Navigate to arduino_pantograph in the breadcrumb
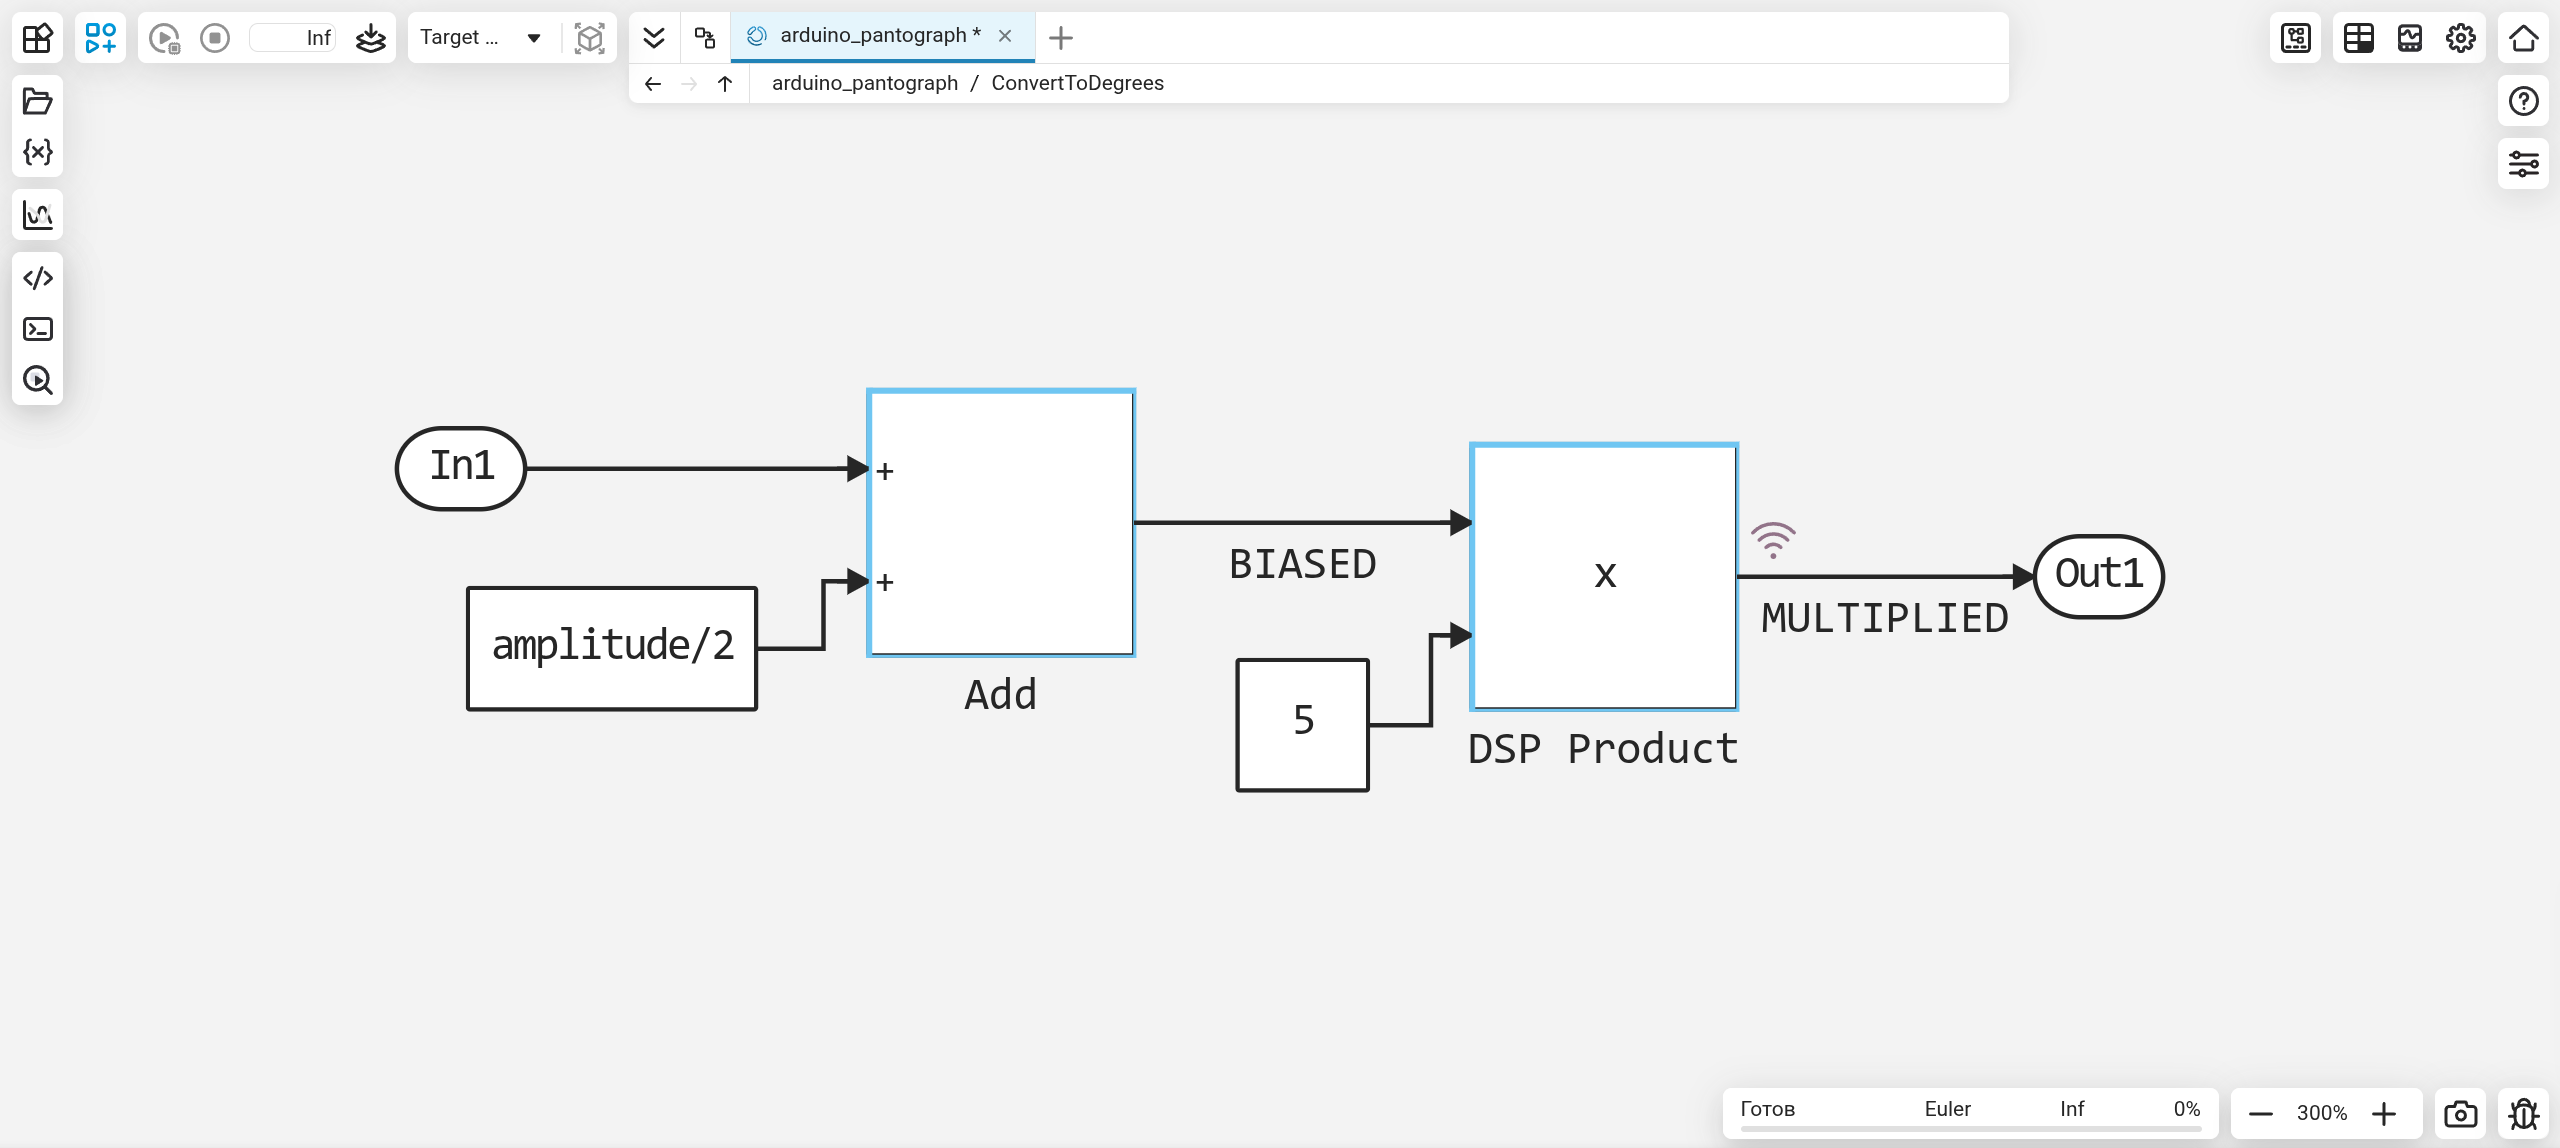 [864, 83]
